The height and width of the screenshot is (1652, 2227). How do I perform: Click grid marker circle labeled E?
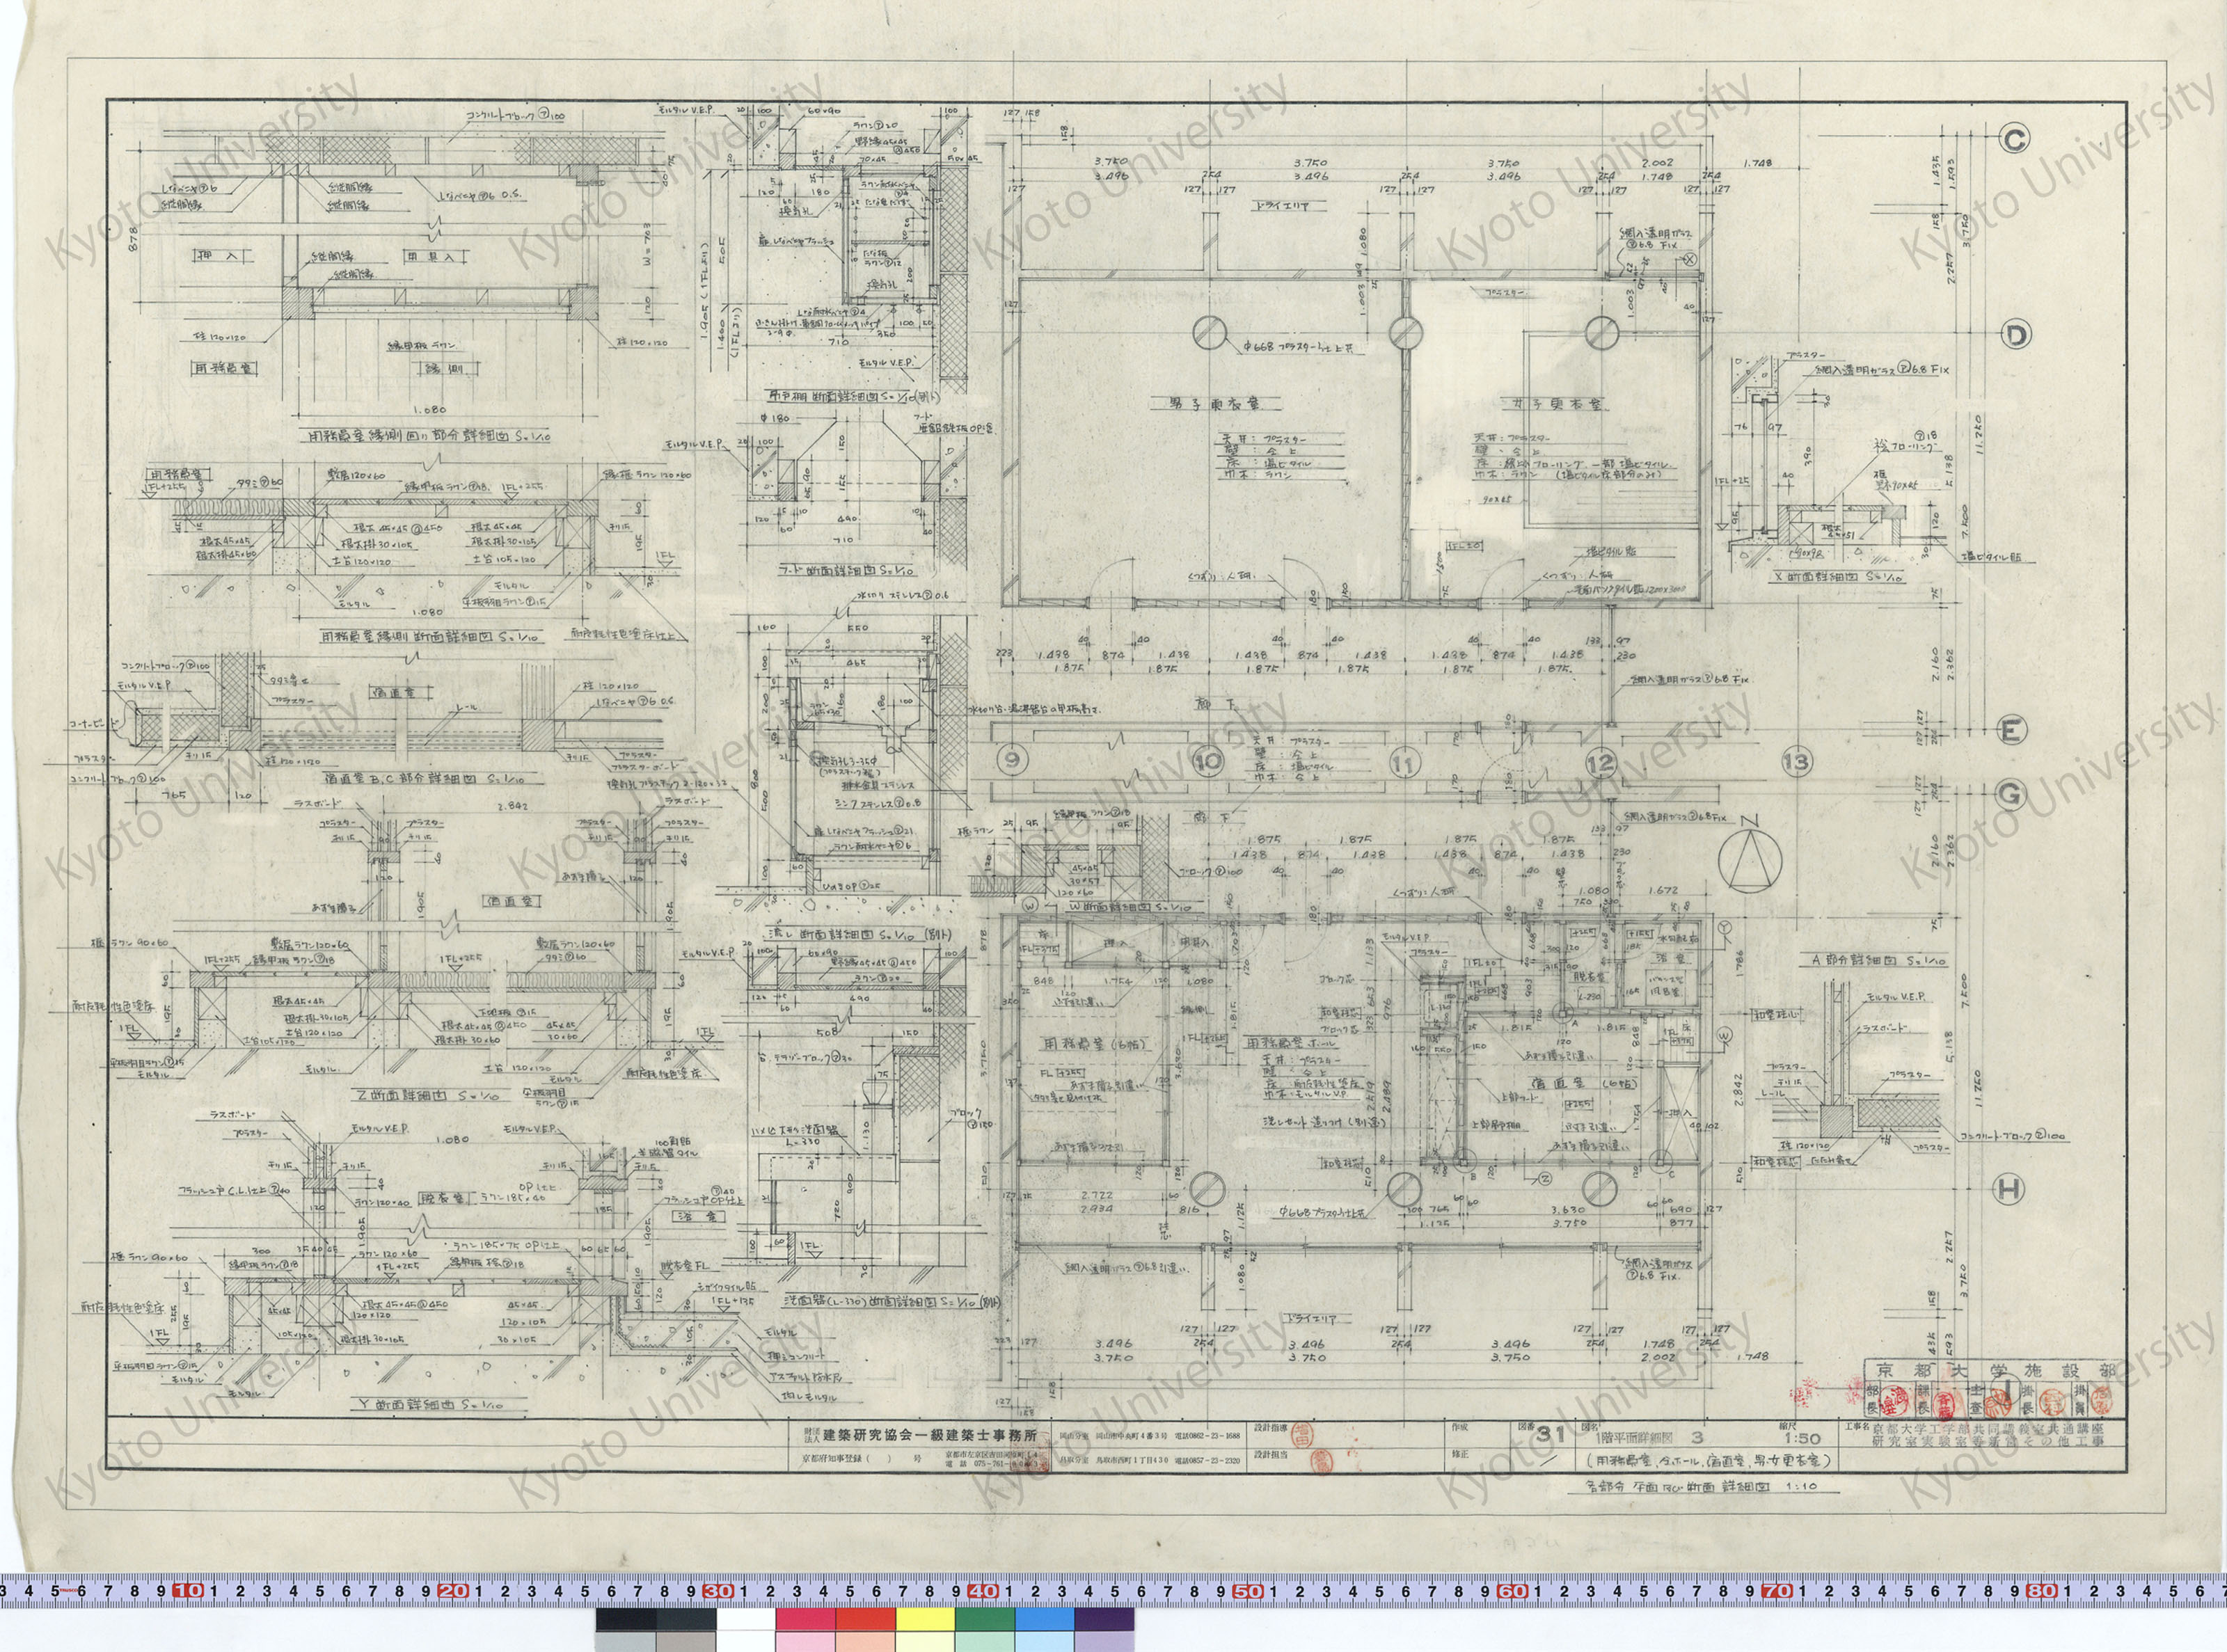2011,730
